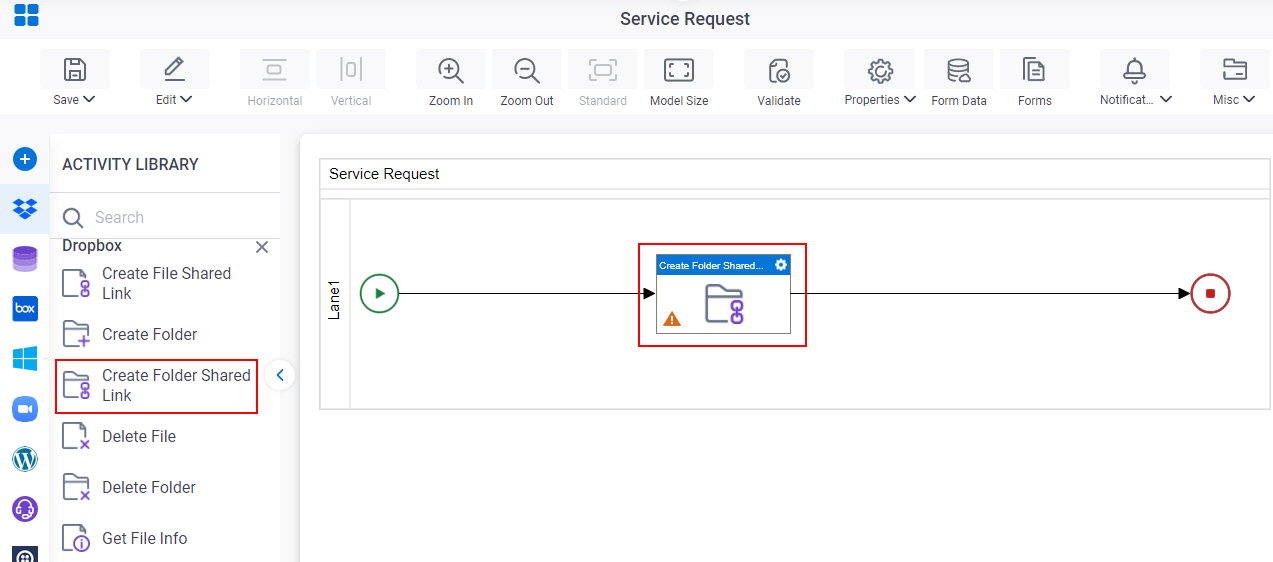1273x562 pixels.
Task: Select the purple database sidebar icon
Action: click(25, 259)
